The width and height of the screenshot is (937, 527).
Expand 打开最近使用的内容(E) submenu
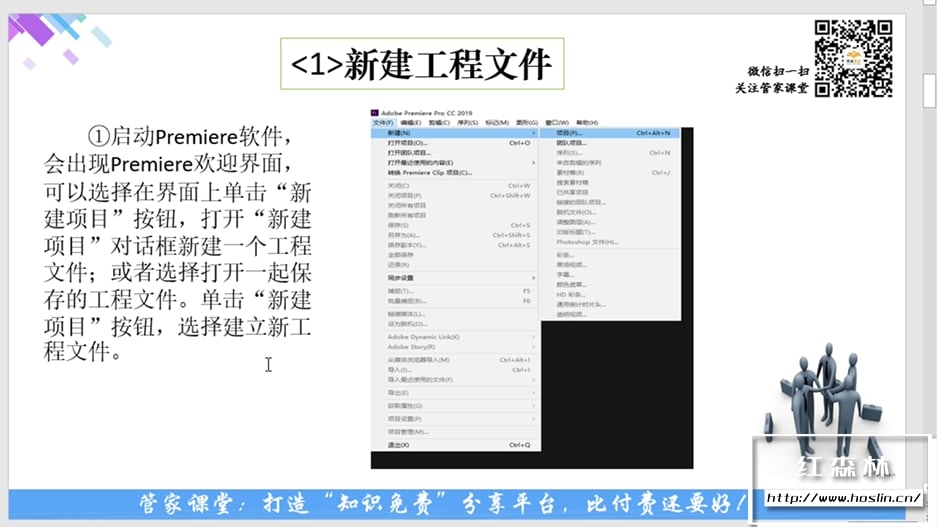[456, 163]
